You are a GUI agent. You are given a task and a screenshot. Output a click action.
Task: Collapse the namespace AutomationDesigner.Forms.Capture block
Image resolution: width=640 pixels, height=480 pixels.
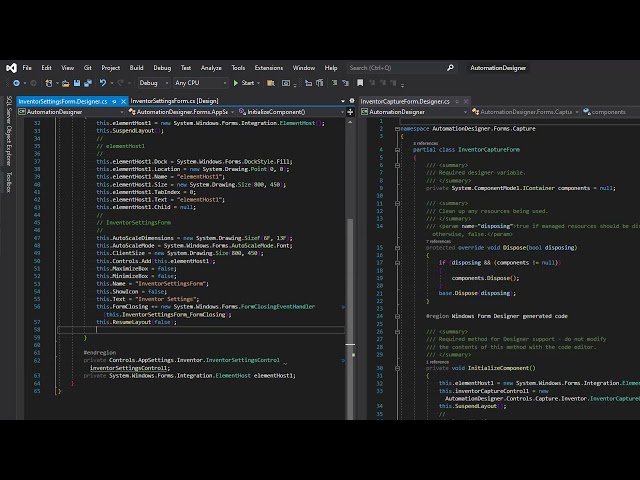click(x=397, y=129)
